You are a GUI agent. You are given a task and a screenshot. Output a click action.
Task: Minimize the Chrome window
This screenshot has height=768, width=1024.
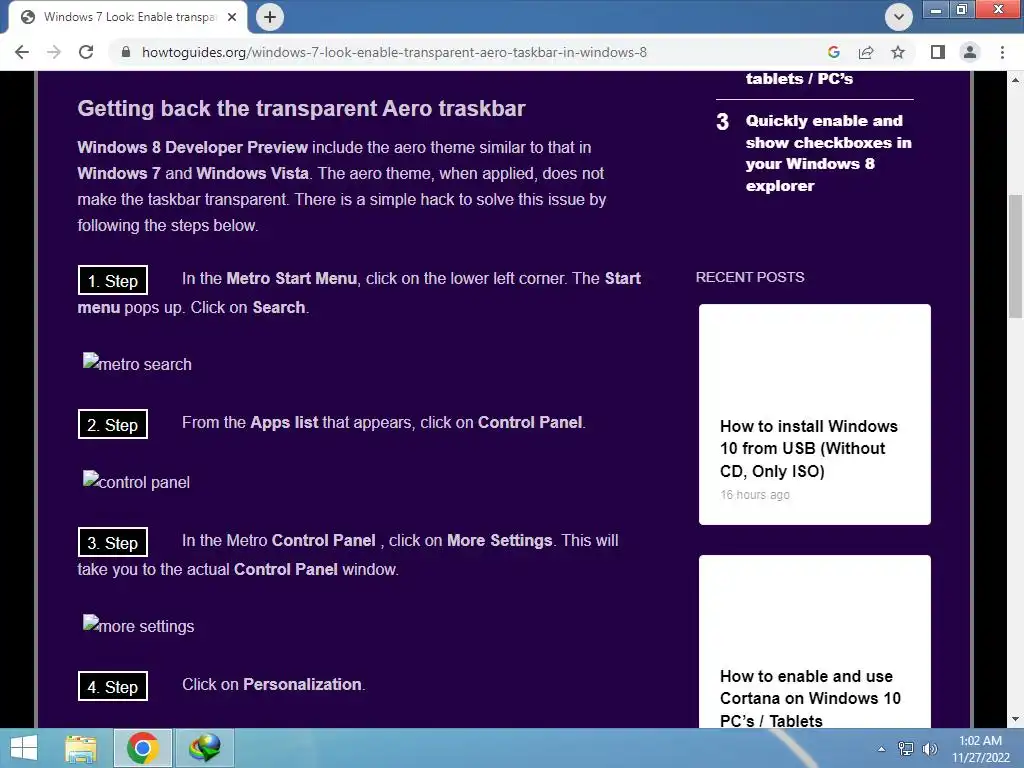click(x=936, y=10)
